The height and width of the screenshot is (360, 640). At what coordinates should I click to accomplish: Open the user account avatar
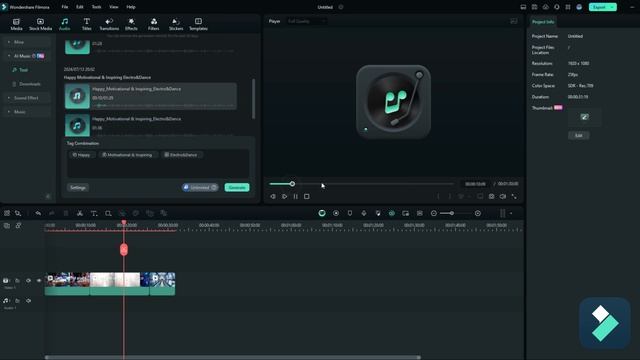[x=579, y=7]
